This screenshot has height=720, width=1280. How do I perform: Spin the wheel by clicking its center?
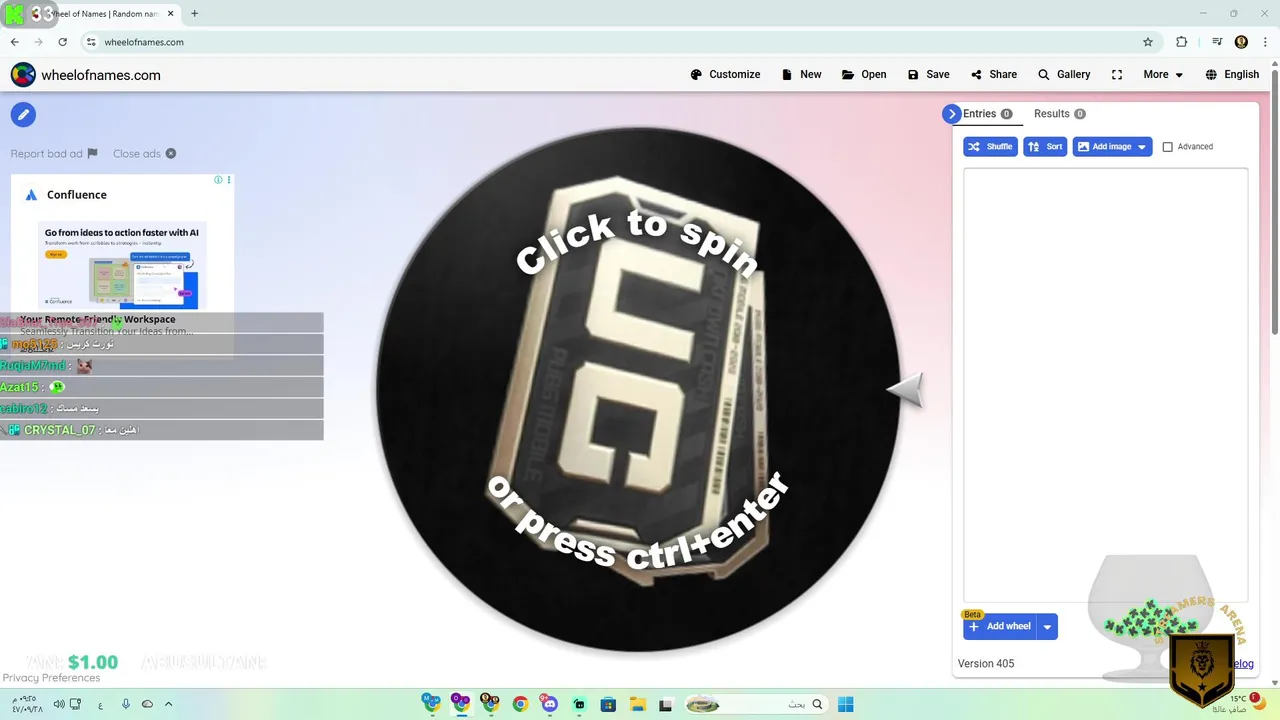tap(638, 390)
